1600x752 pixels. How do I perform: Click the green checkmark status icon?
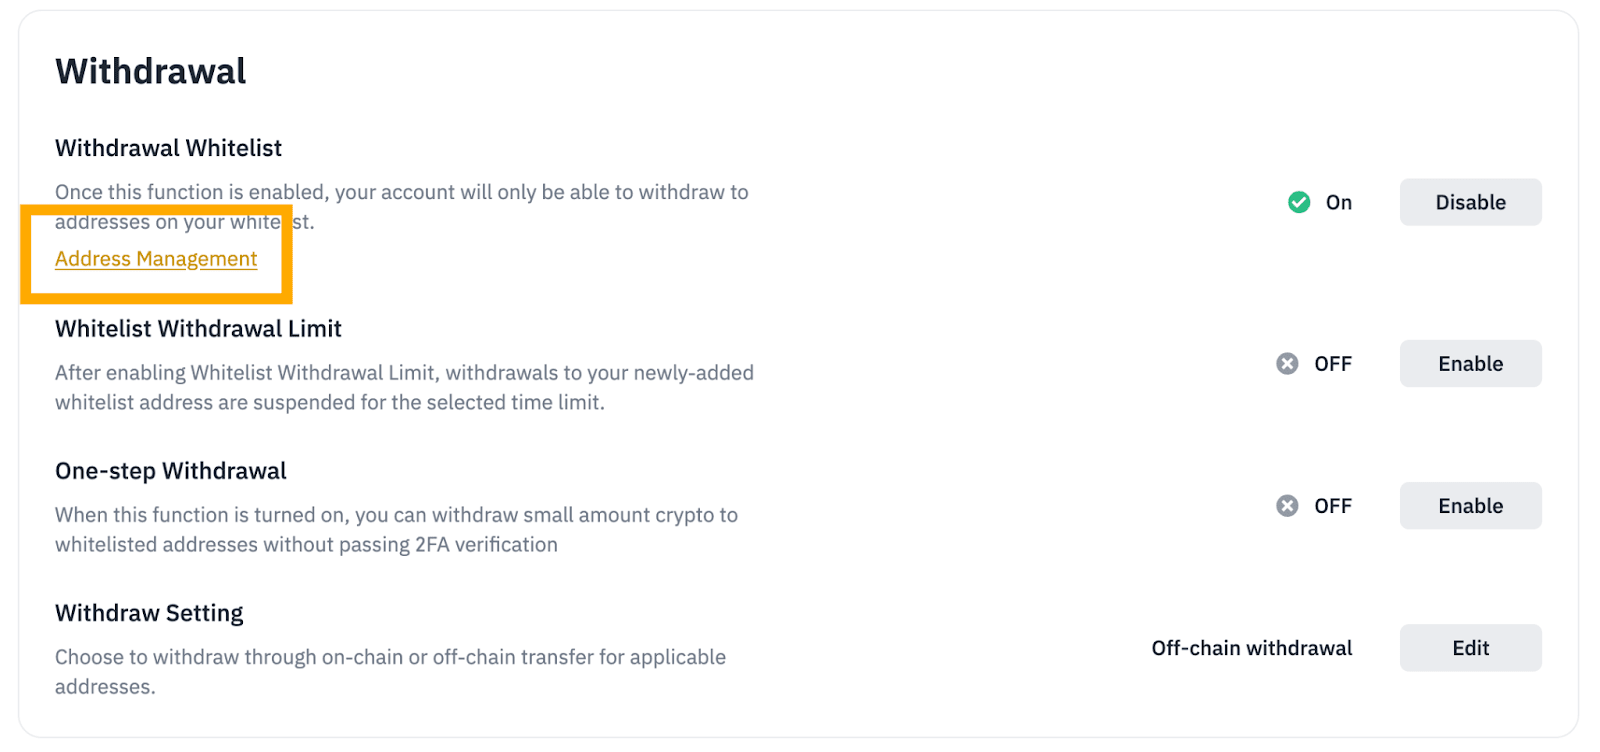[1299, 203]
